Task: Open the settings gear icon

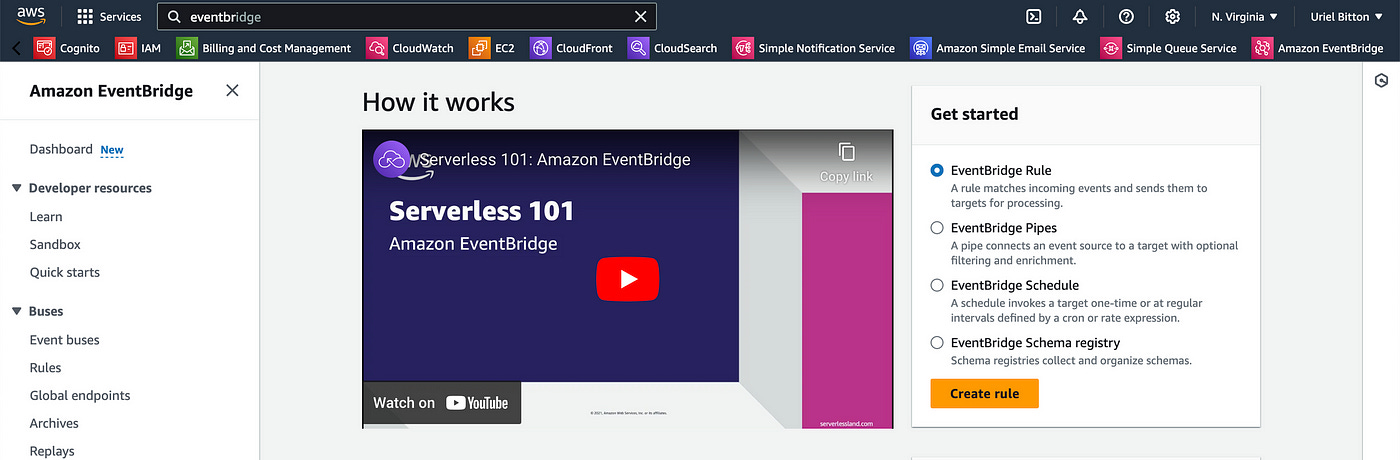Action: tap(1173, 17)
